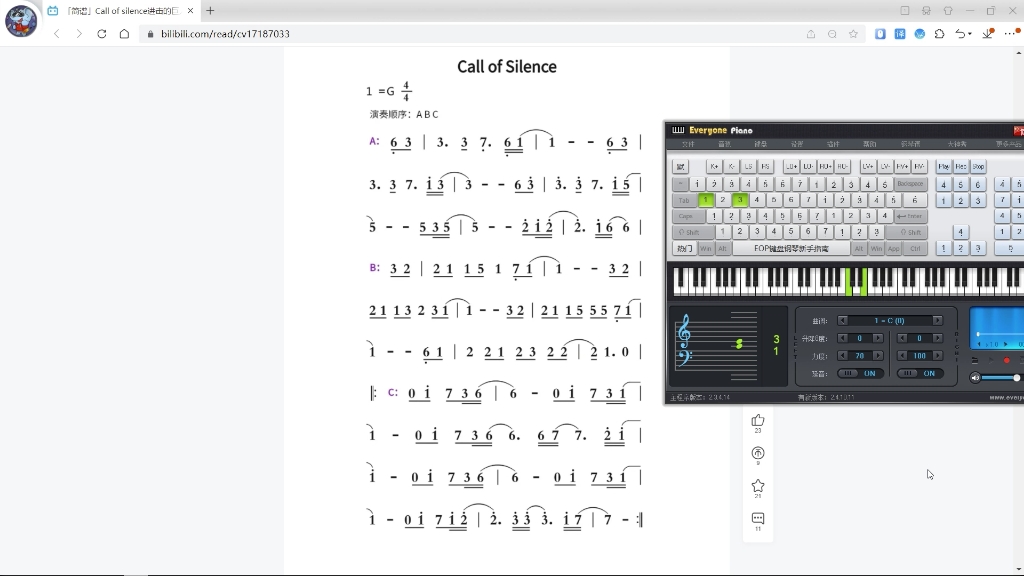Open the browser's three-dot menu

click(1011, 33)
